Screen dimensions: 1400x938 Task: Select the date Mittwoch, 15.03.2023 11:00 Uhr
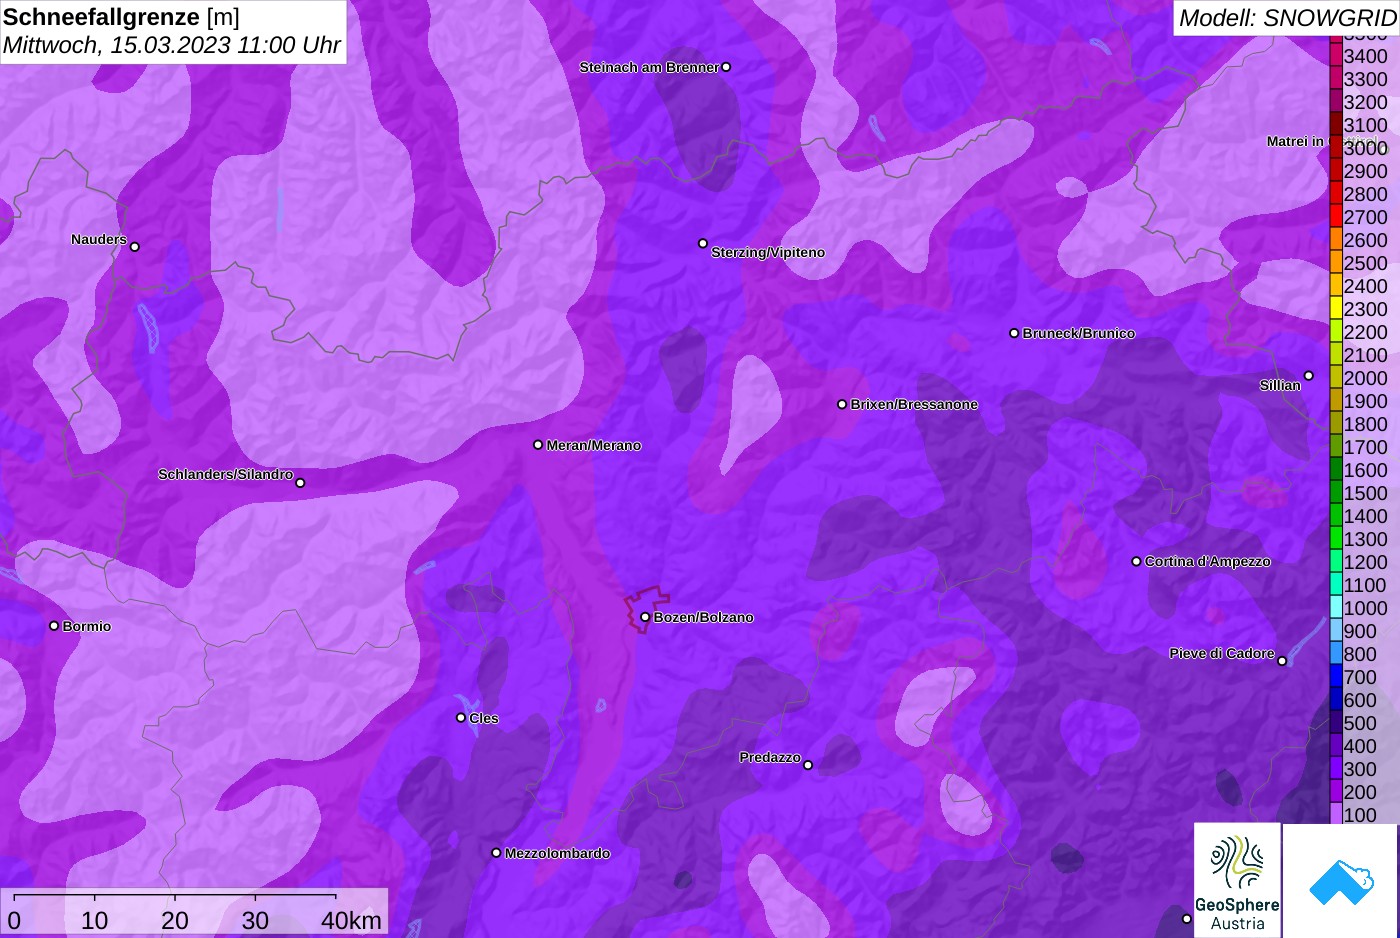point(172,45)
